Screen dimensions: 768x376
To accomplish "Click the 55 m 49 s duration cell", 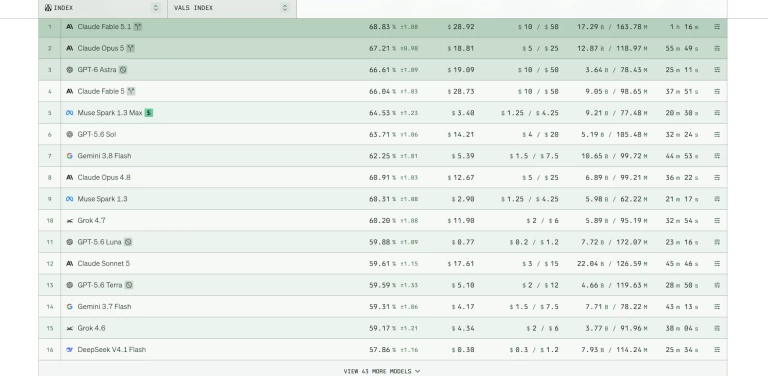I will 682,48.
